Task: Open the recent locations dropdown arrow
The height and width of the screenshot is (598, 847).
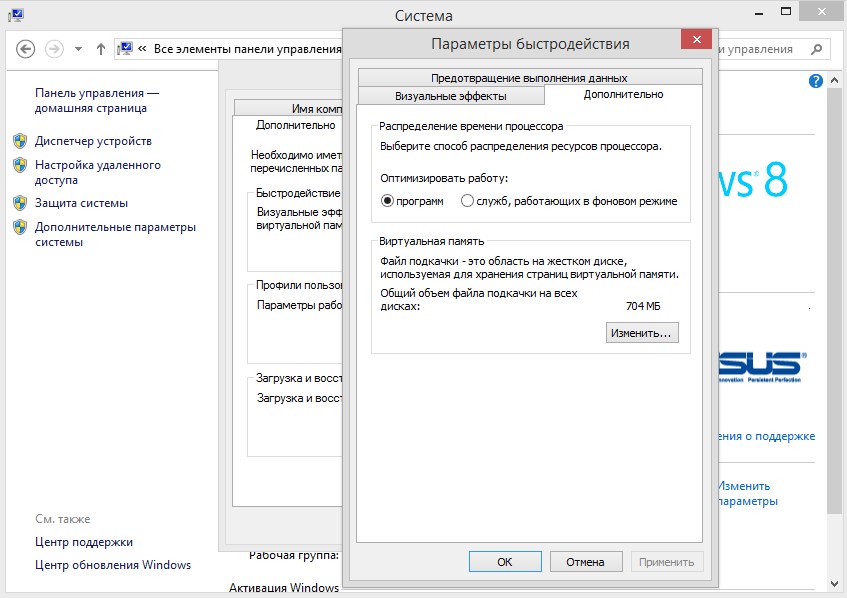Action: click(x=78, y=49)
